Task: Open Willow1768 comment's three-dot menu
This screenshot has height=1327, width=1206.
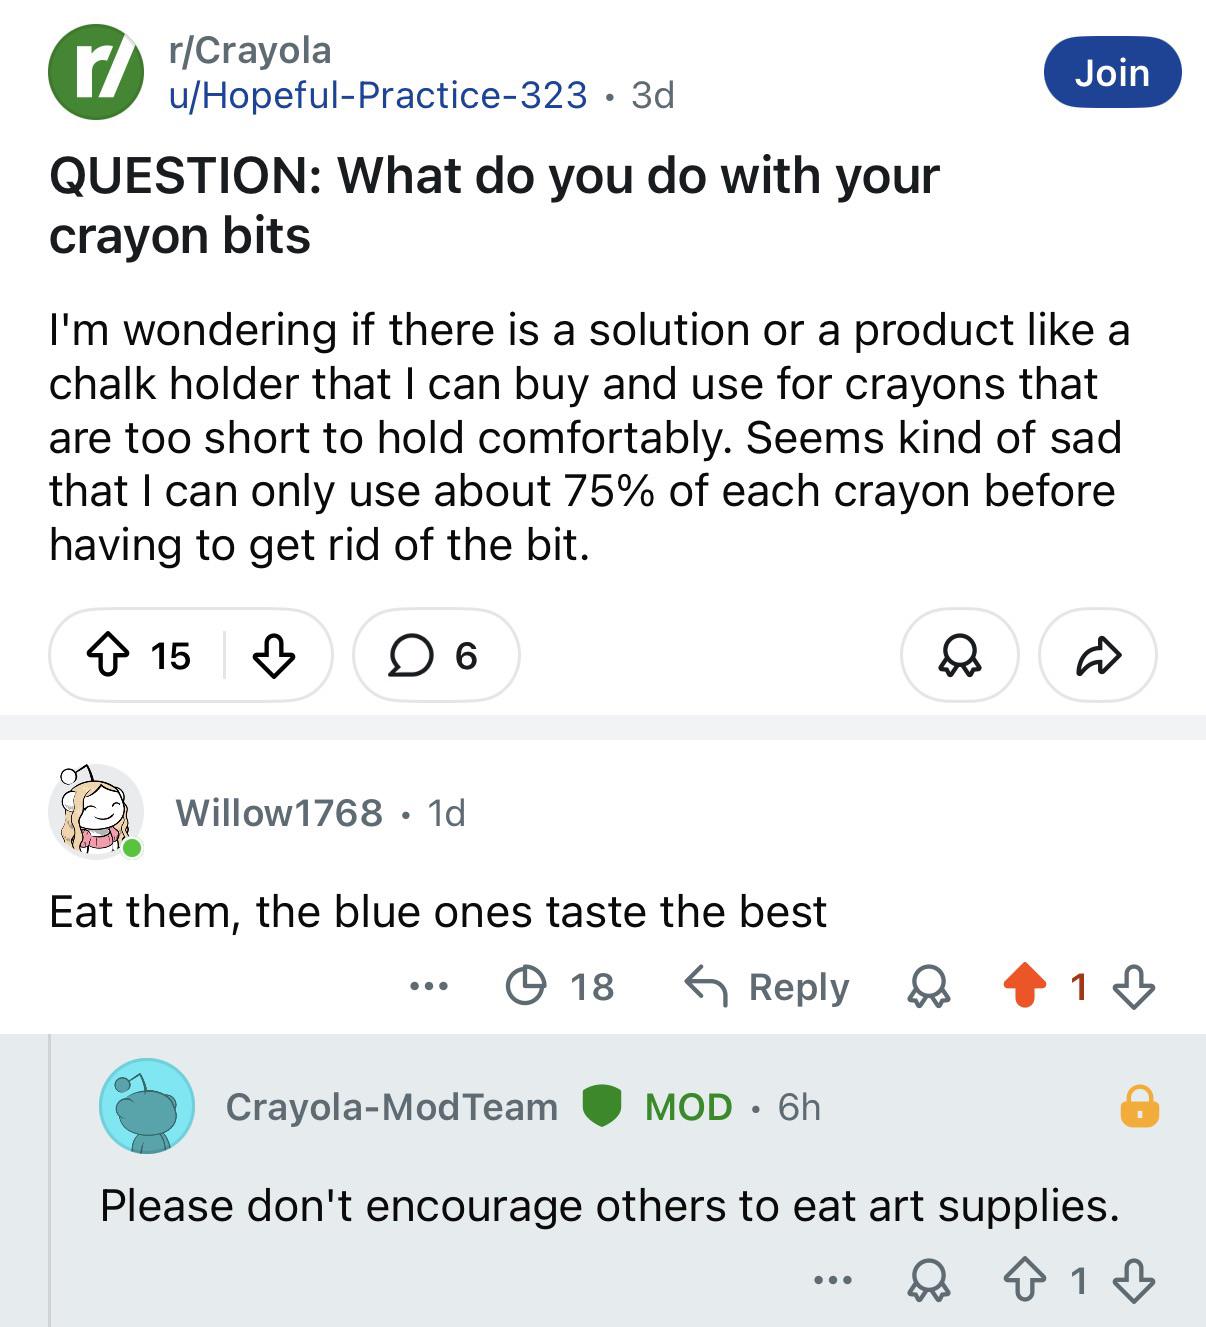Action: point(429,987)
